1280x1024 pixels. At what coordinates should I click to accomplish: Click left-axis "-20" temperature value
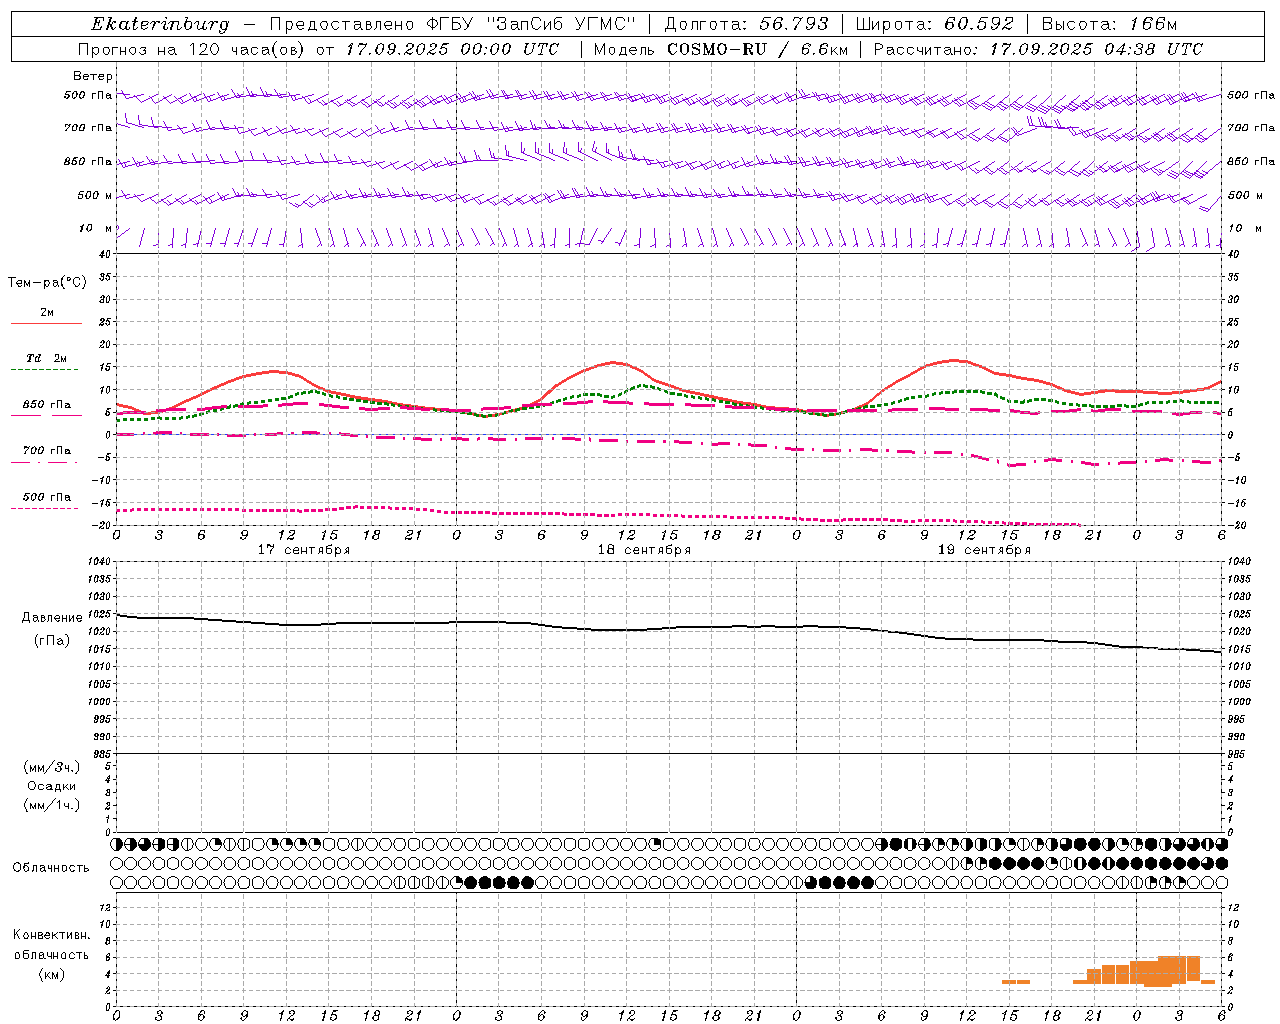point(102,525)
